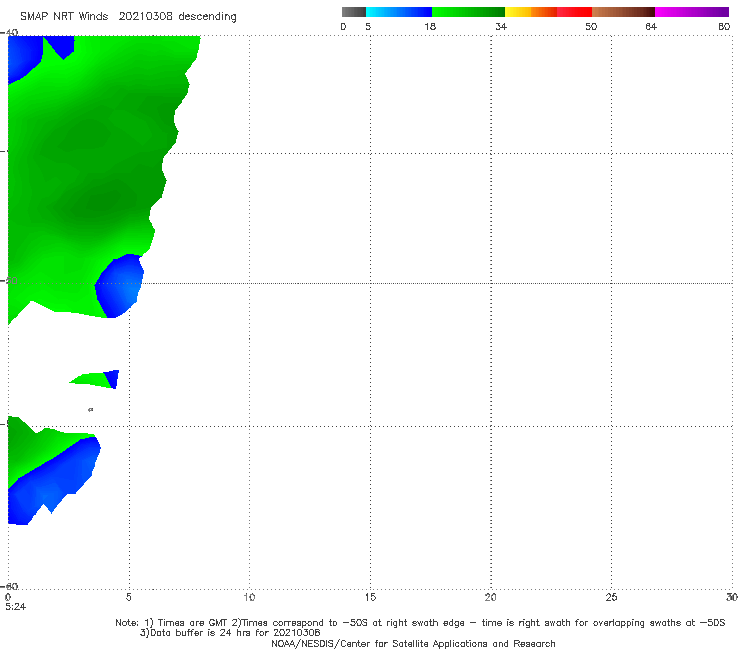Image resolution: width=740 pixels, height=650 pixels.
Task: Click the green 18–34 color bar segment
Action: [x=468, y=12]
